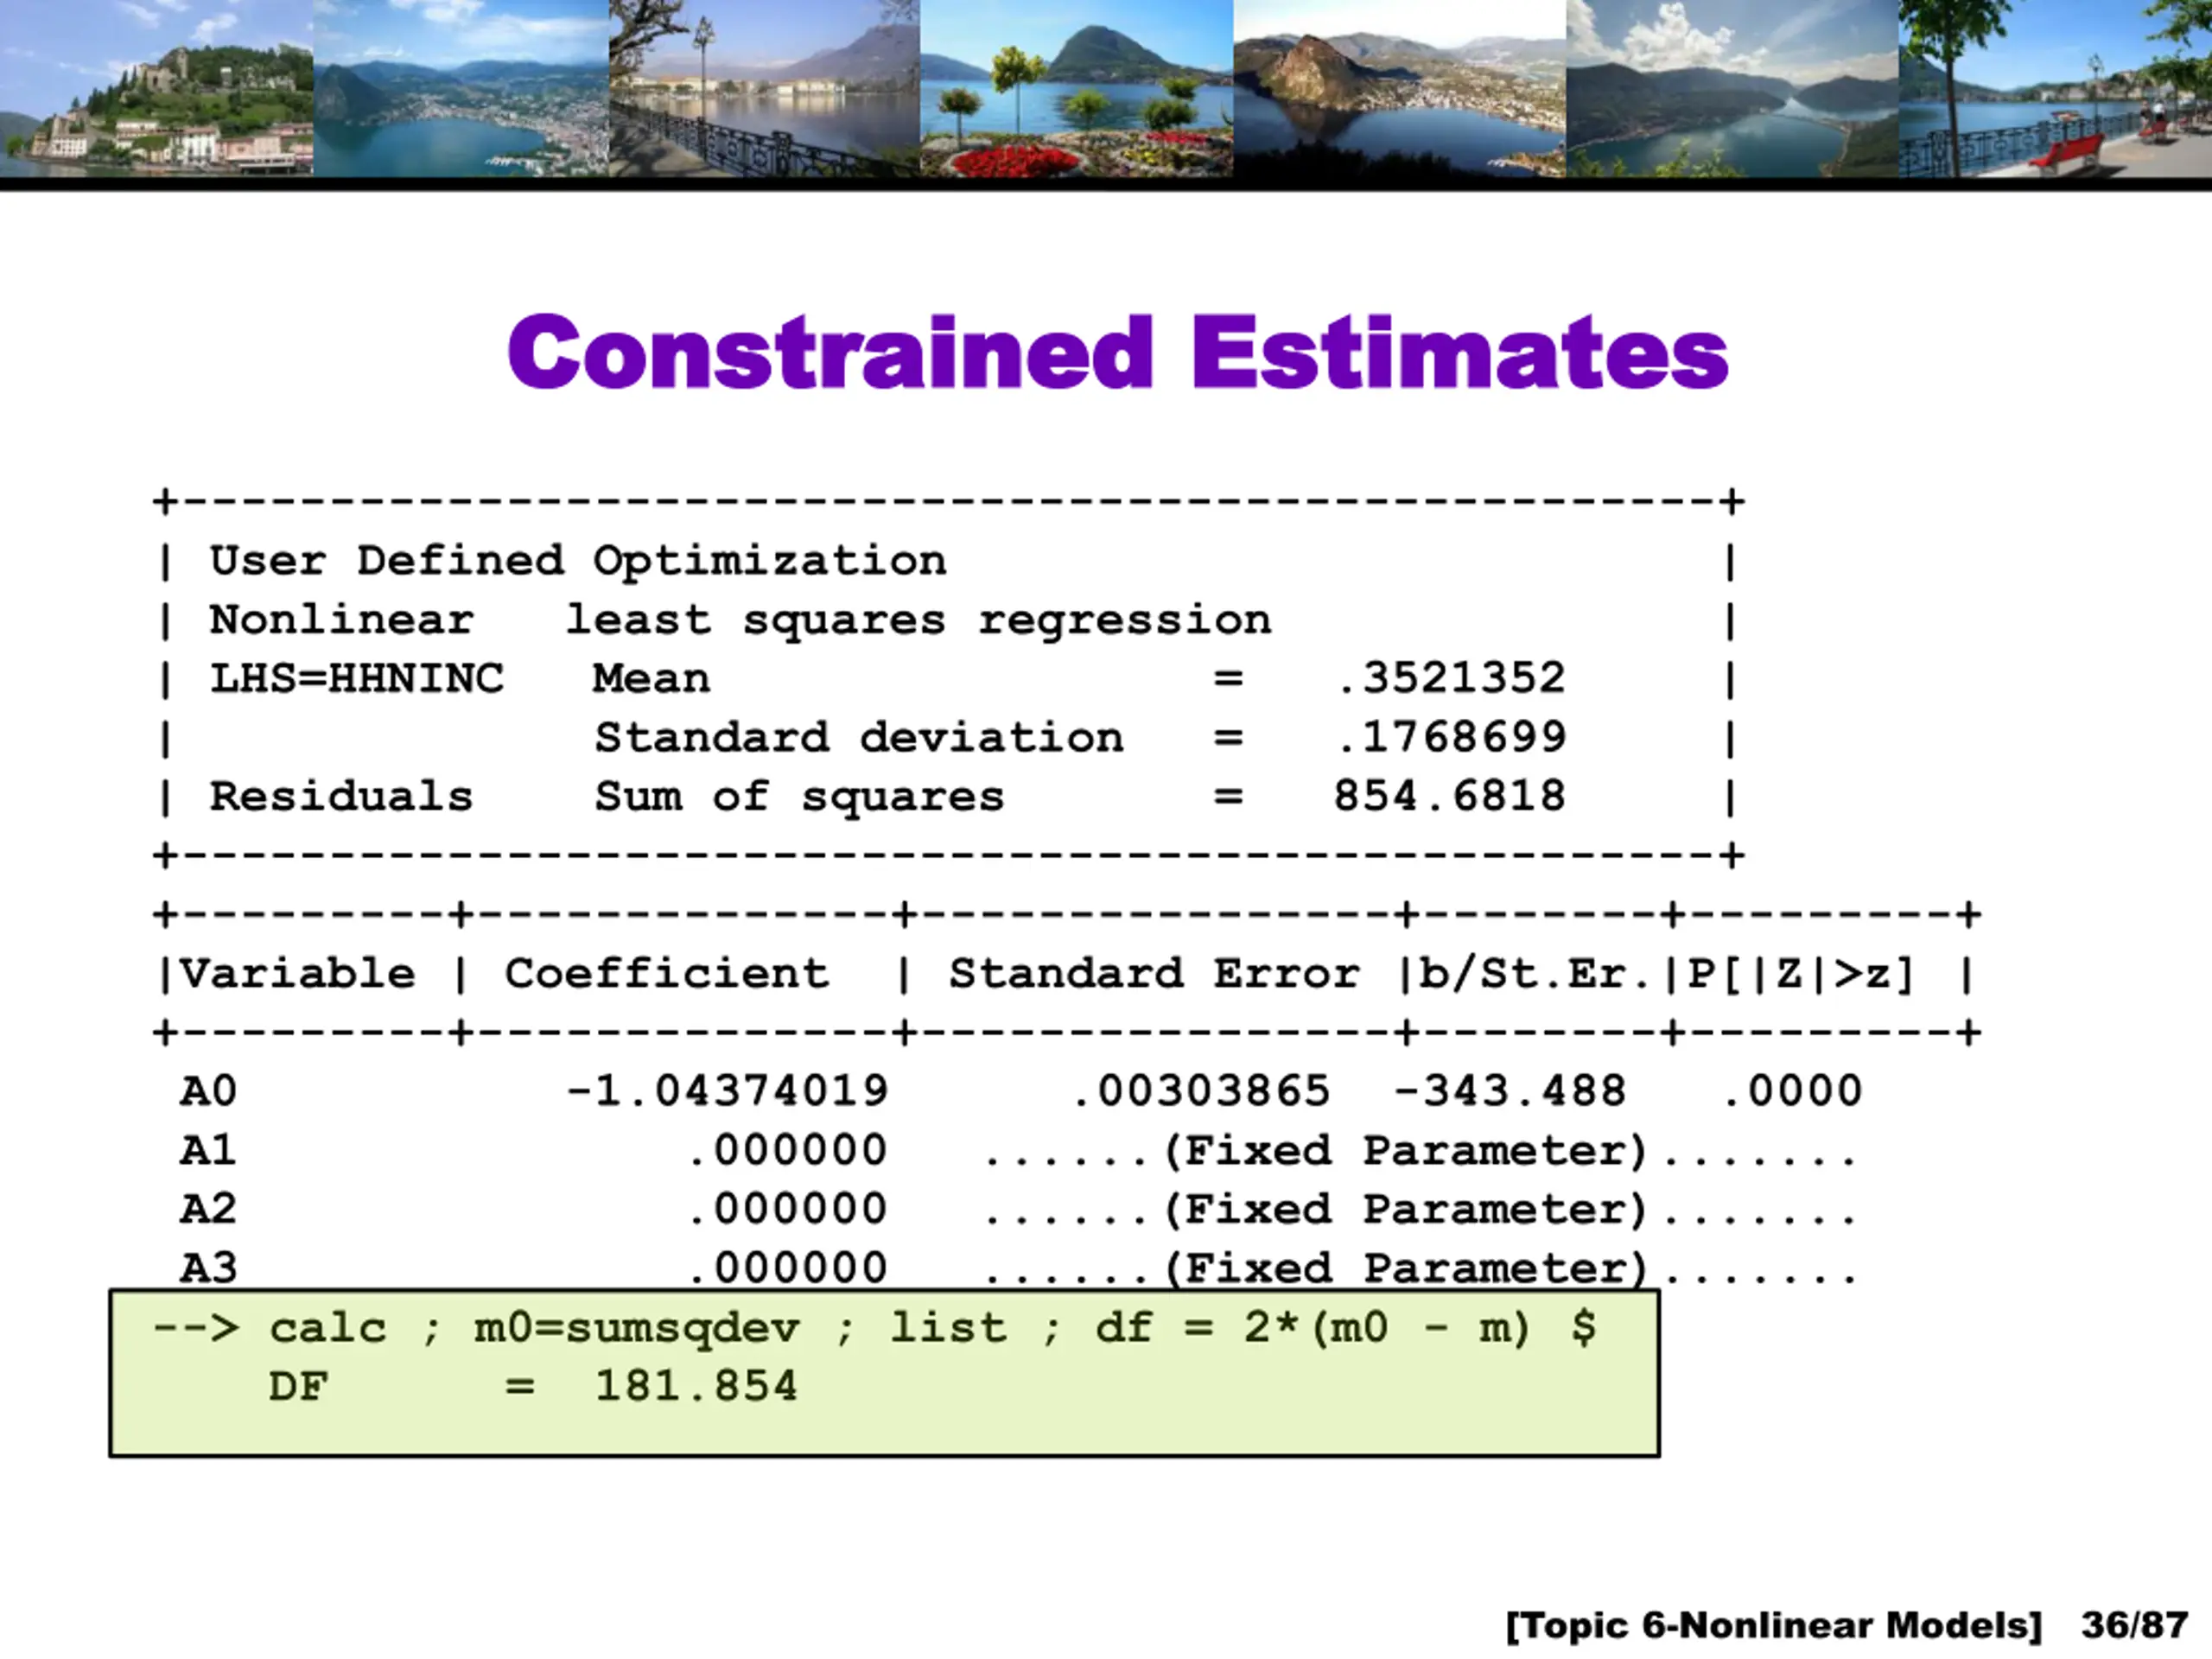Click the aerial bay view photo
The image size is (2212, 1659).
tap(461, 88)
